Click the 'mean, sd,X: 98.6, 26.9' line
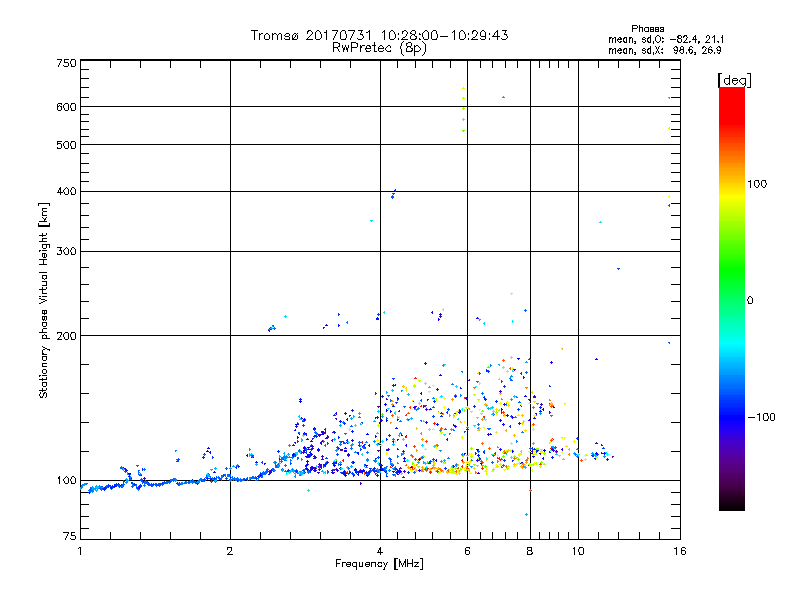Viewport: 800px width, 600px height. tap(664, 50)
